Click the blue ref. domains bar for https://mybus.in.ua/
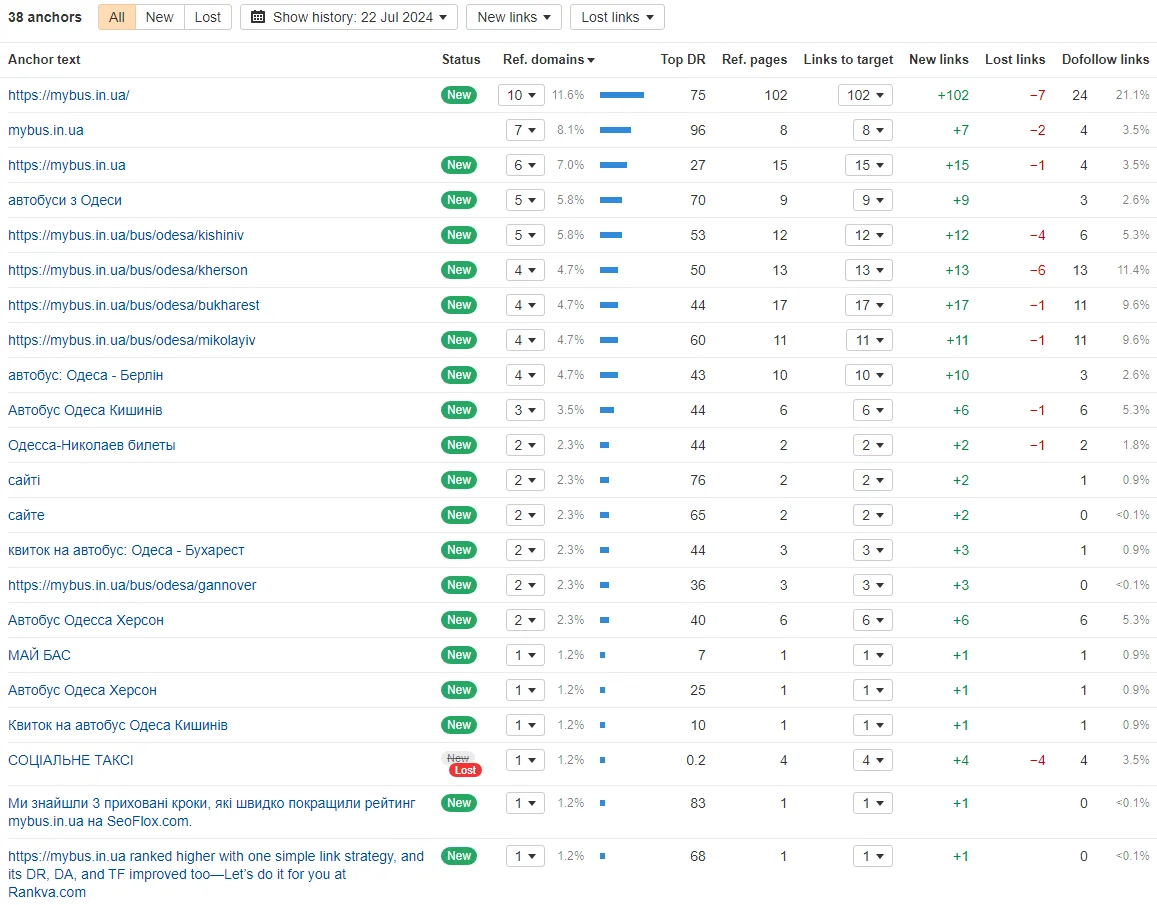This screenshot has width=1157, height=905. click(621, 95)
